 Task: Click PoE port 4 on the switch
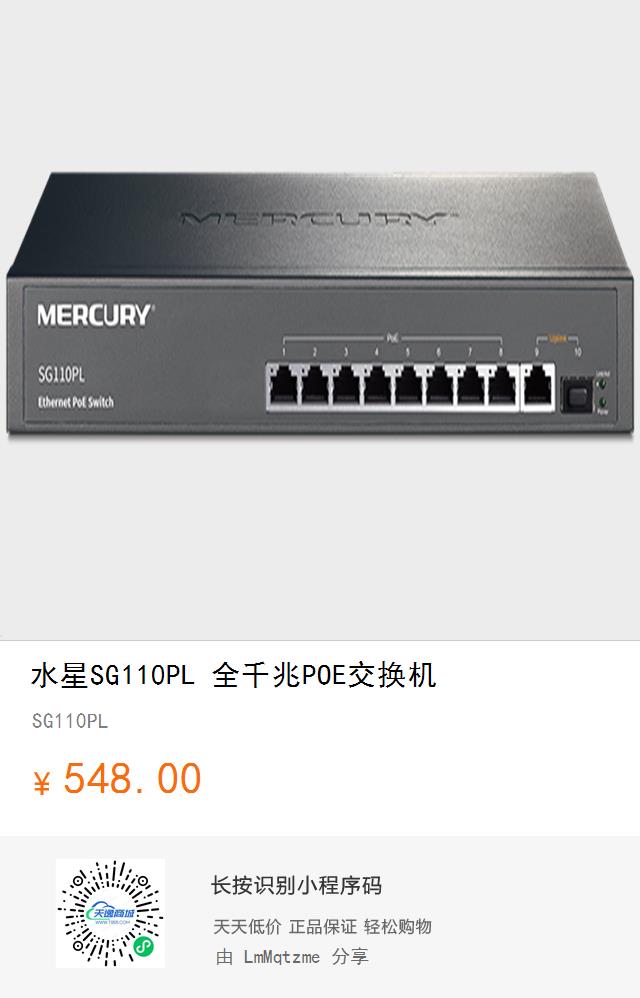[377, 386]
